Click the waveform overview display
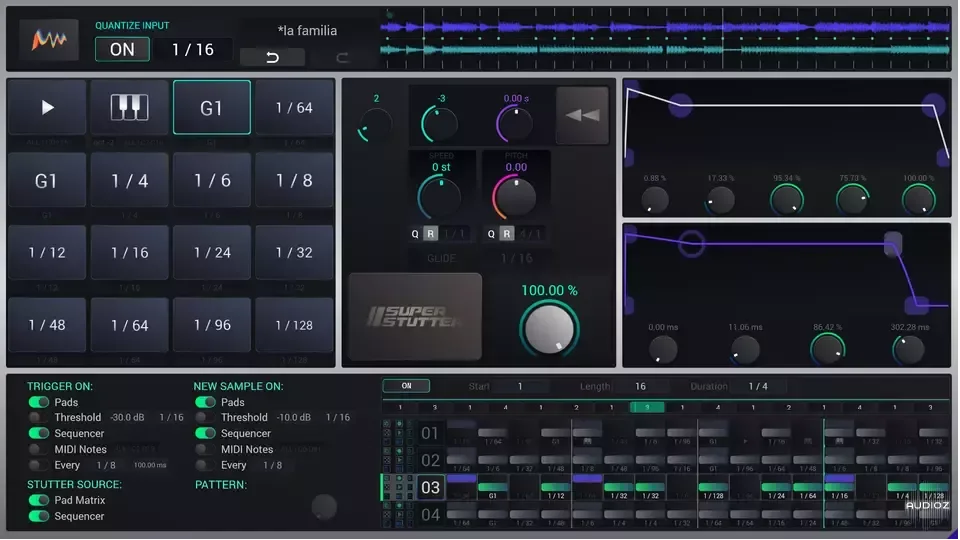This screenshot has width=960, height=540. click(665, 38)
